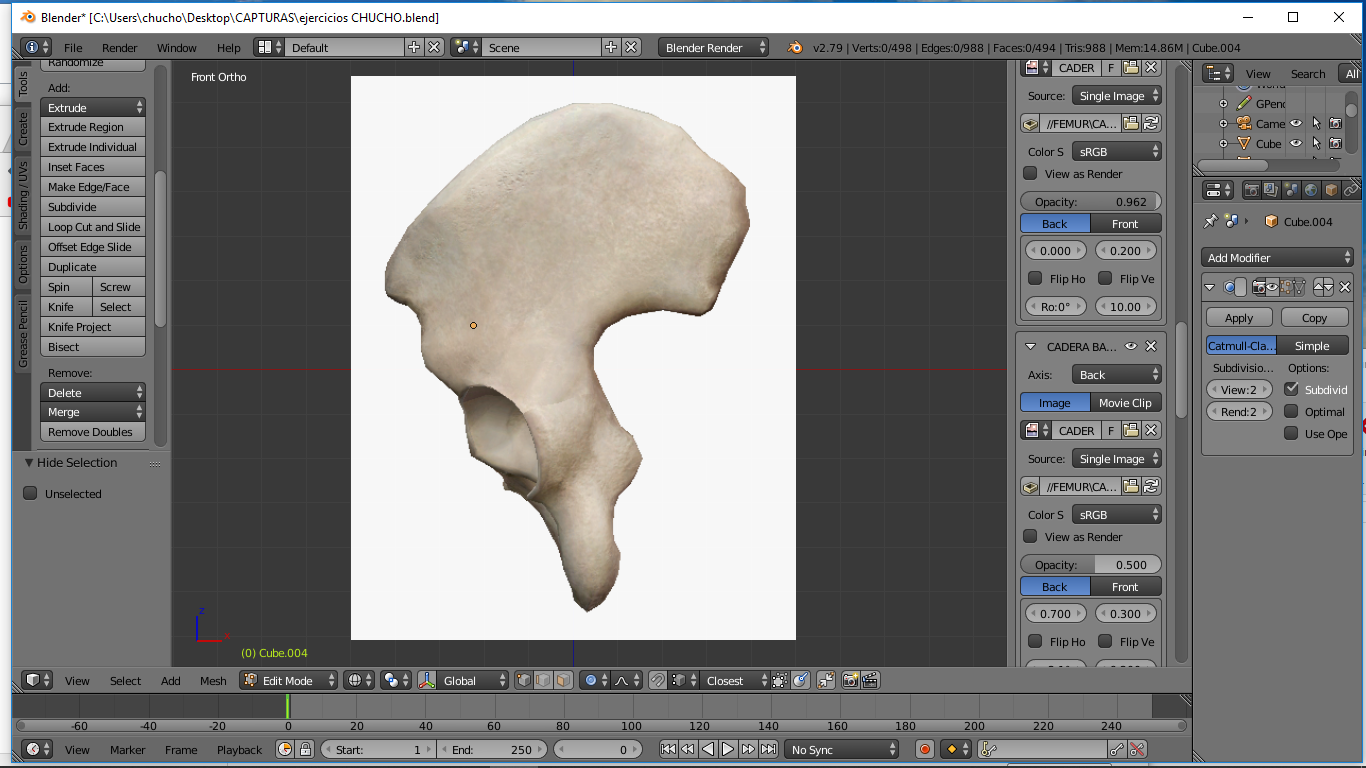Image resolution: width=1366 pixels, height=768 pixels.
Task: Collapse the CADERA BA background image panel
Action: click(x=1031, y=347)
